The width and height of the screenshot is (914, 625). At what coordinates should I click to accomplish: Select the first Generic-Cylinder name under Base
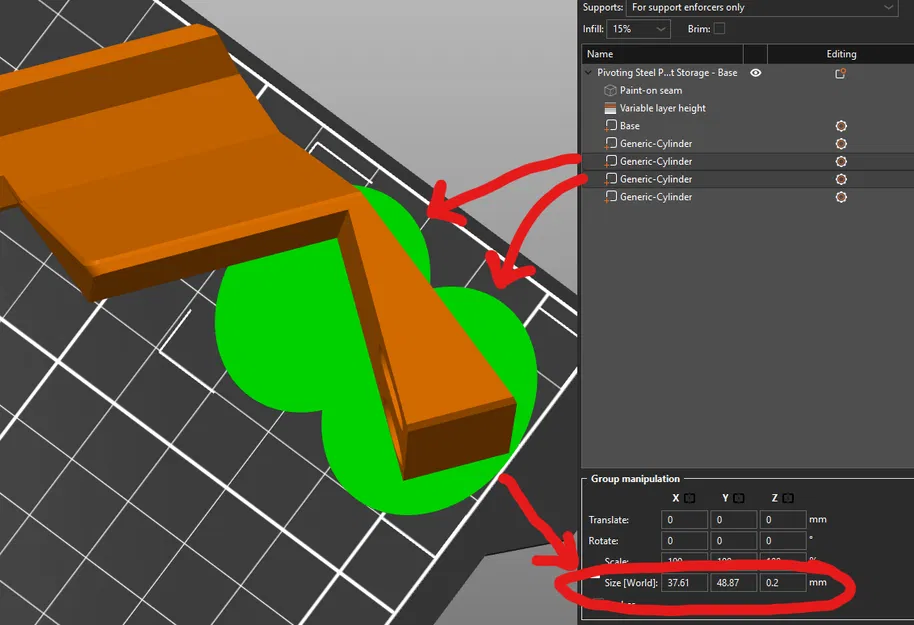656,143
